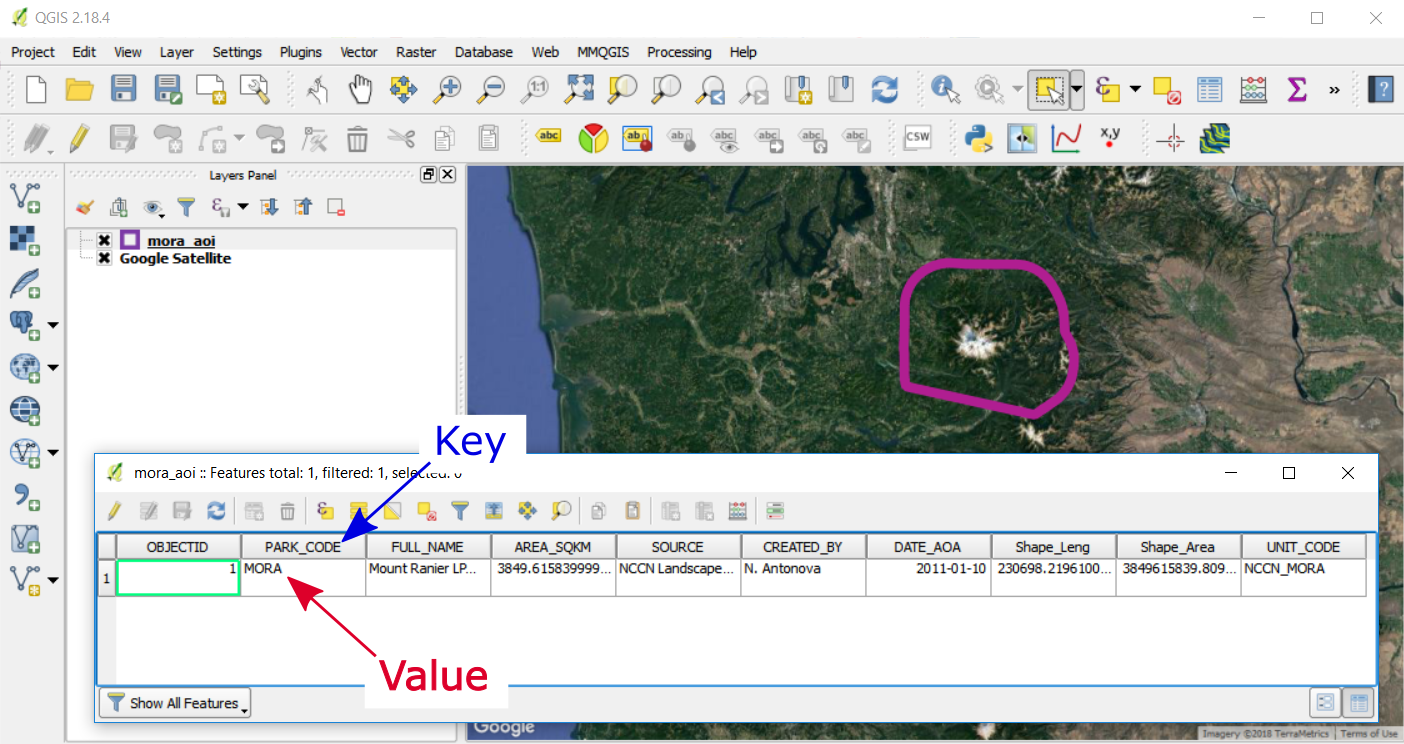Screen dimensions: 1404x744
Task: Click mora_aoi purple layer symbol swatch
Action: click(130, 240)
